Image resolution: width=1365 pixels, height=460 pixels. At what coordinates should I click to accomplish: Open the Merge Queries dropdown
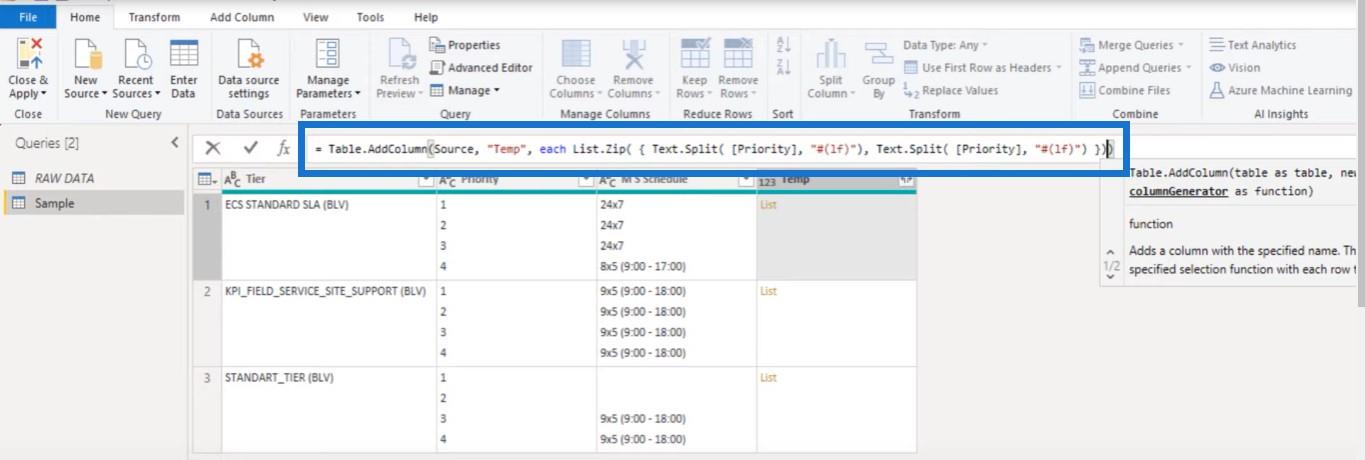pyautogui.click(x=1180, y=45)
